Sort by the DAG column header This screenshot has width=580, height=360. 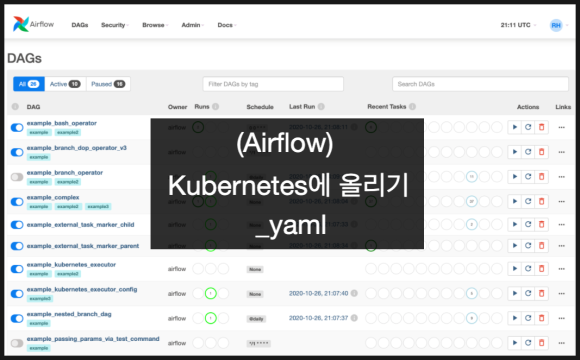coord(33,107)
